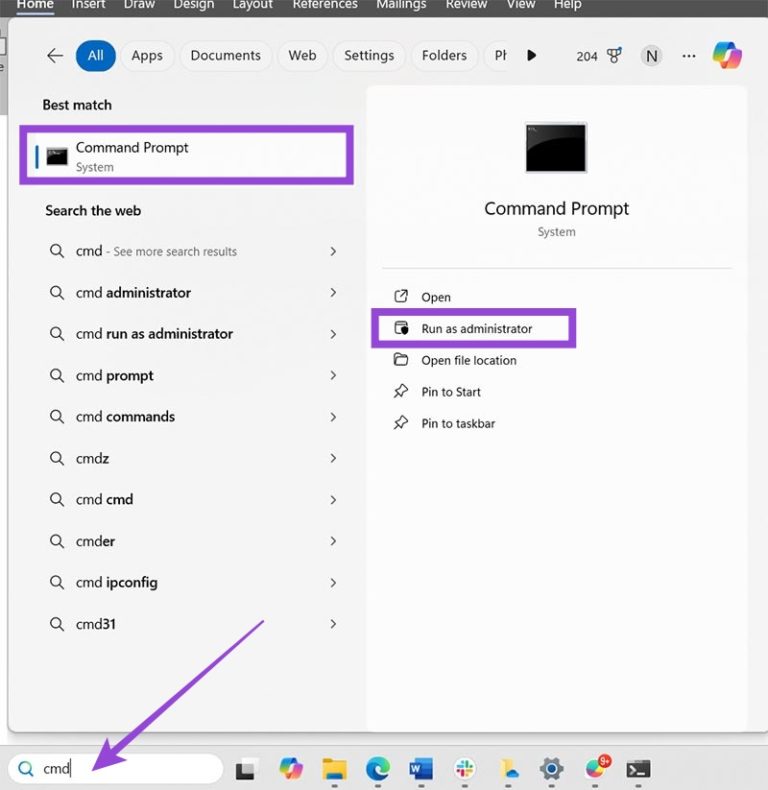Screen dimensions: 768x790
Task: Expand arrow for 'cmd ipconfig' suggestion
Action: pos(333,582)
